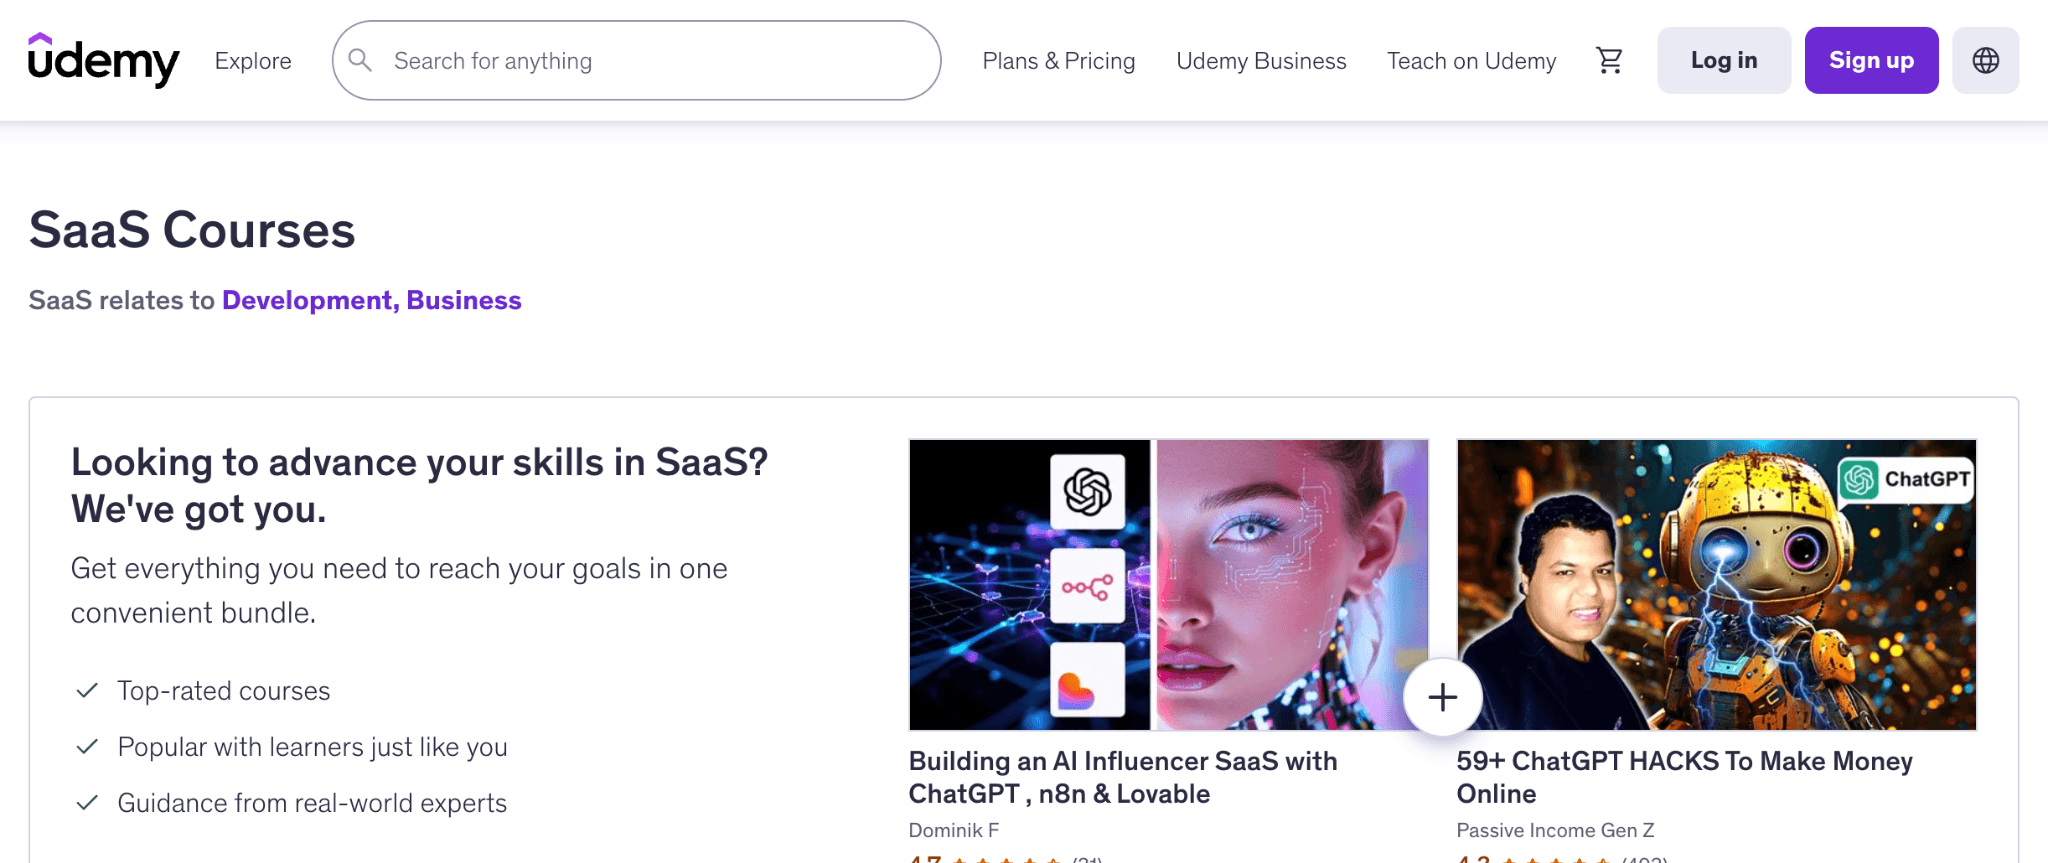
Task: Open Building an AI Influencer SaaS title
Action: pyautogui.click(x=1122, y=777)
